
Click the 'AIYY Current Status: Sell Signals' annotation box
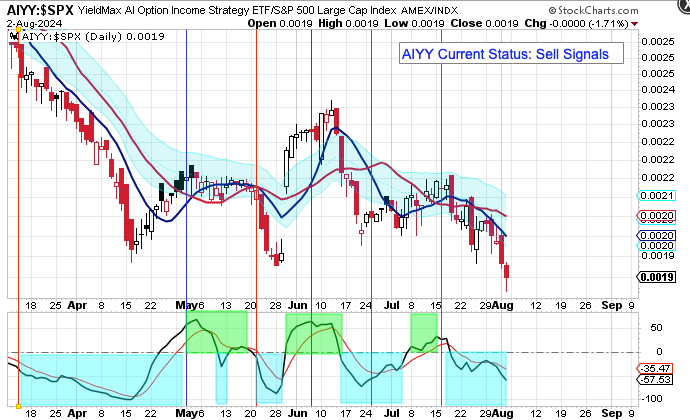[504, 54]
